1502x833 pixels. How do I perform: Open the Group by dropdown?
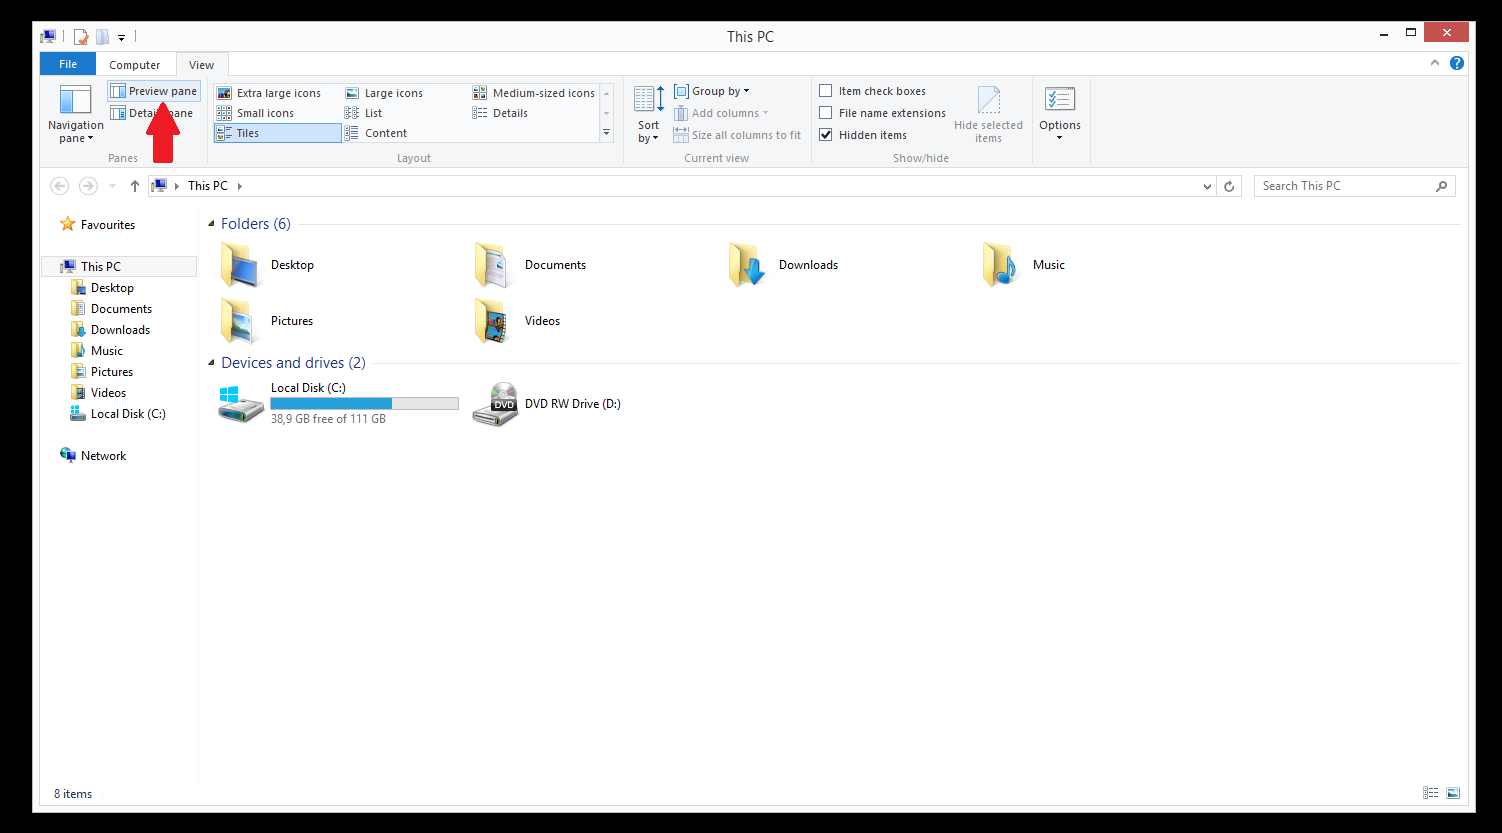click(x=712, y=91)
